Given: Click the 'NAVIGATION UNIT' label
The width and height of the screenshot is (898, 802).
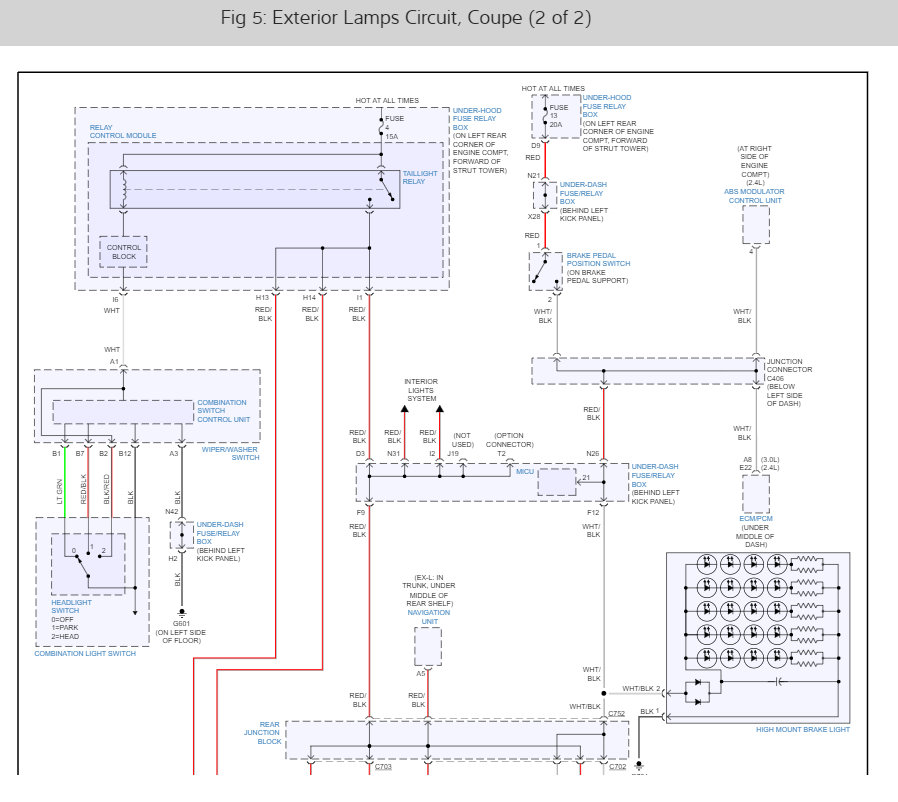Looking at the screenshot, I should coord(429,617).
